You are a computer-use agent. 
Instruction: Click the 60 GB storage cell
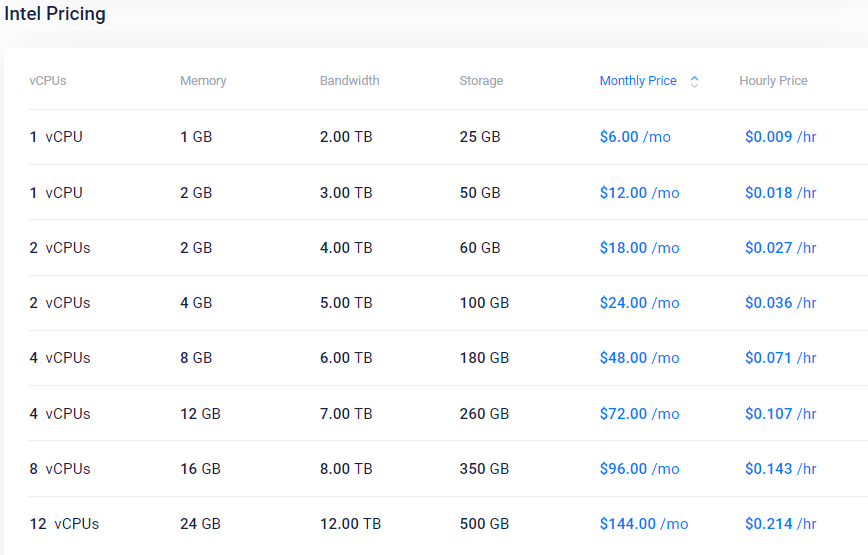point(480,247)
